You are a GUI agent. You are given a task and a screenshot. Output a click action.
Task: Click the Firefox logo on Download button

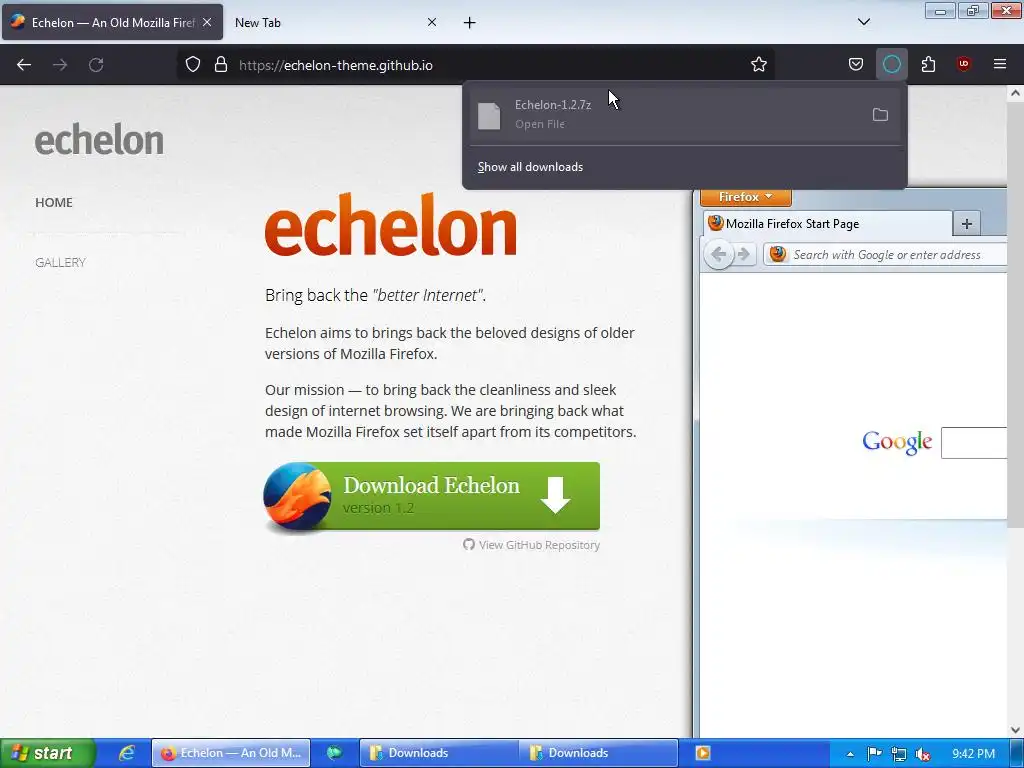click(297, 496)
